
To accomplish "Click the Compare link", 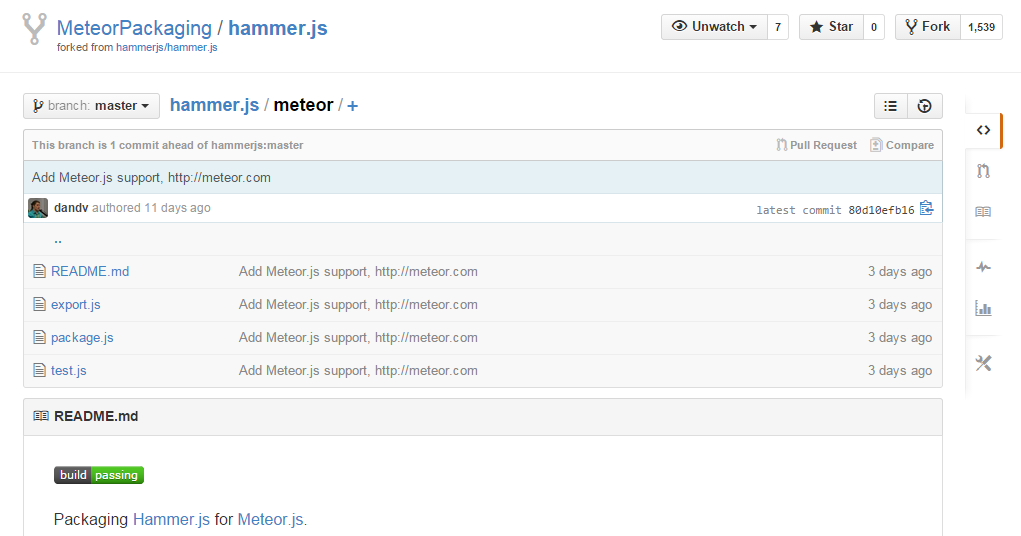I will click(902, 145).
